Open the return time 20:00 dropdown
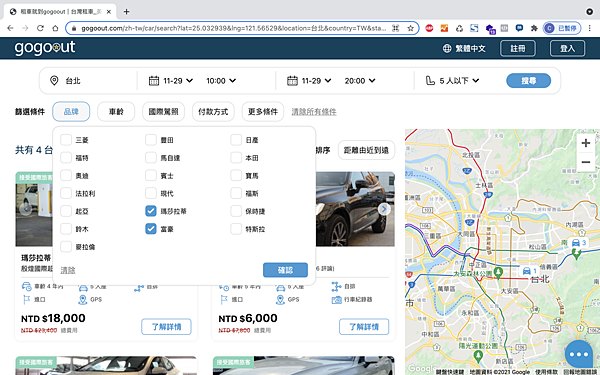Screen dimensions: 600x375 [x=360, y=81]
